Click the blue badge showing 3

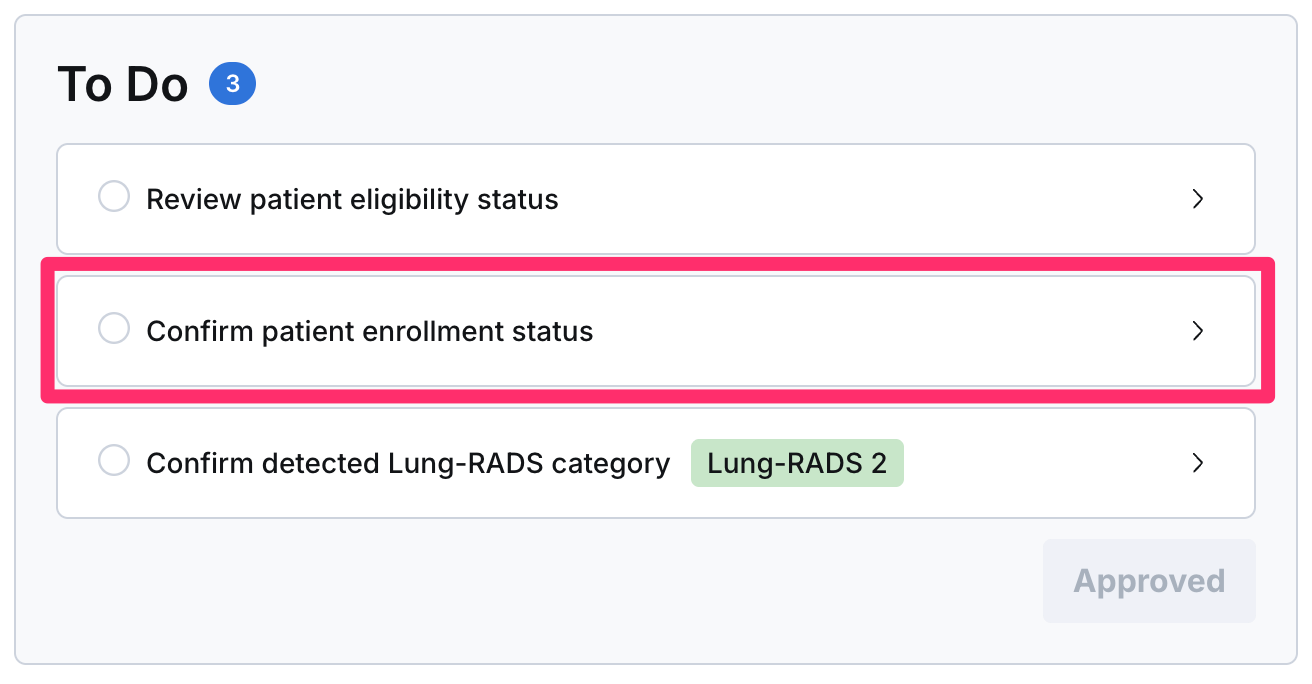[233, 85]
